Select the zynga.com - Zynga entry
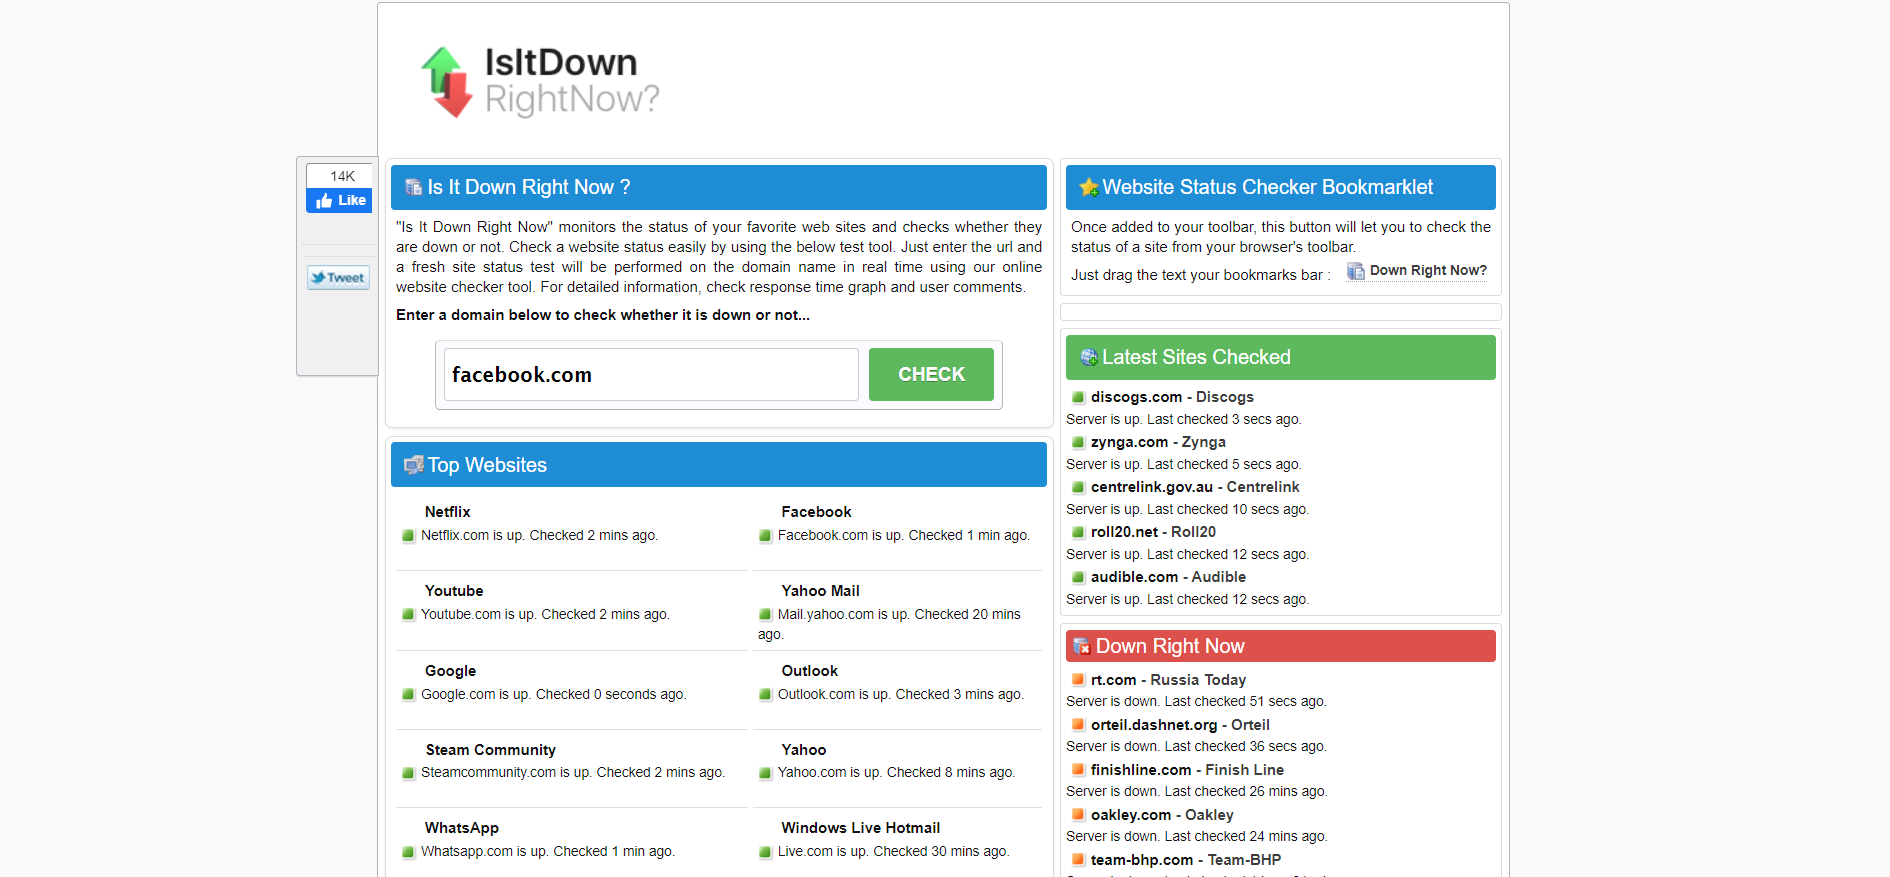 pyautogui.click(x=1157, y=442)
